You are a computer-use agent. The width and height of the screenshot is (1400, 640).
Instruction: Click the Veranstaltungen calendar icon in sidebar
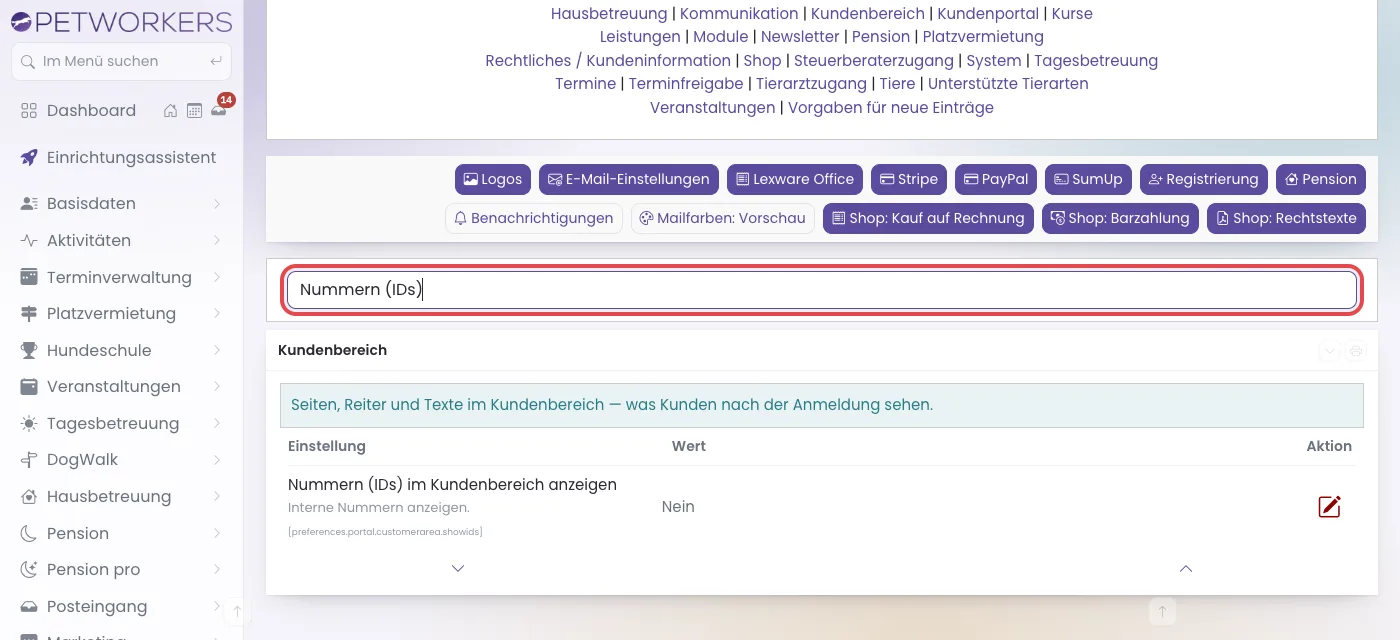(x=29, y=387)
